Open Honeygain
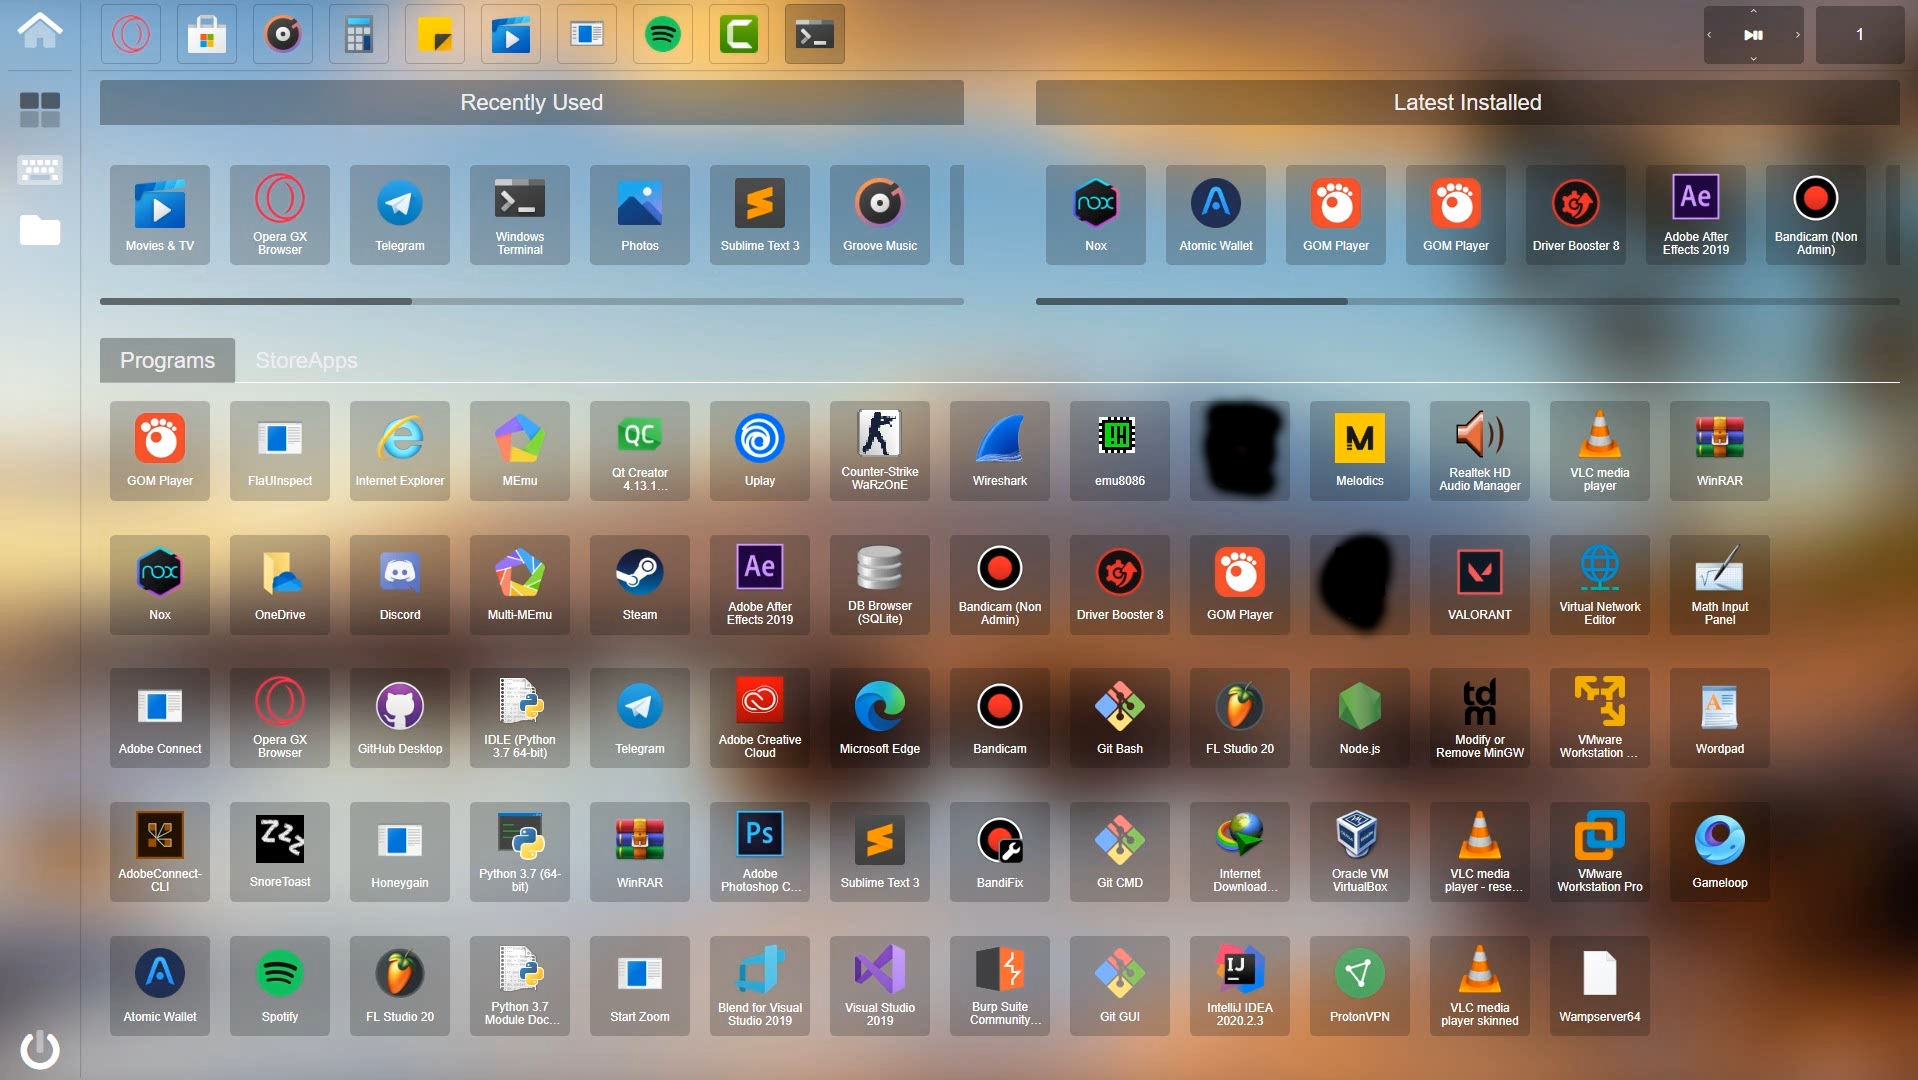Screen dimensions: 1918x1080 coord(400,852)
